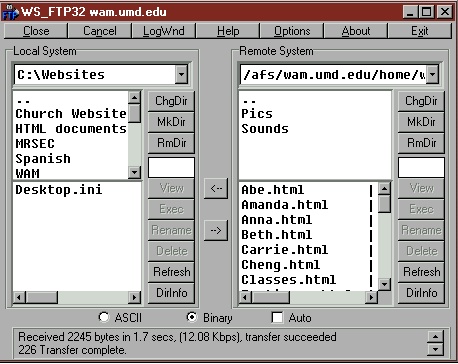Click status log scroll up arrow
The width and height of the screenshot is (458, 364).
[x=435, y=336]
